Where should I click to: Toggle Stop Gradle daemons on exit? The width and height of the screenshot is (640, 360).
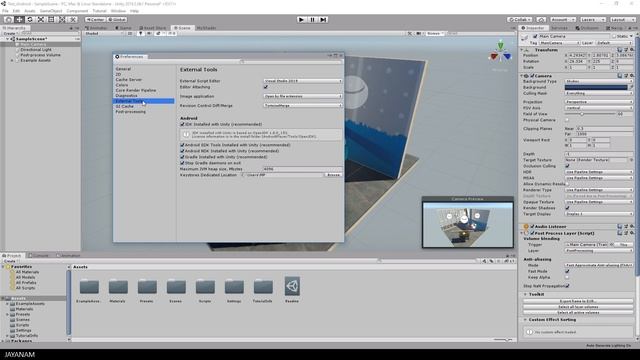pyautogui.click(x=182, y=163)
